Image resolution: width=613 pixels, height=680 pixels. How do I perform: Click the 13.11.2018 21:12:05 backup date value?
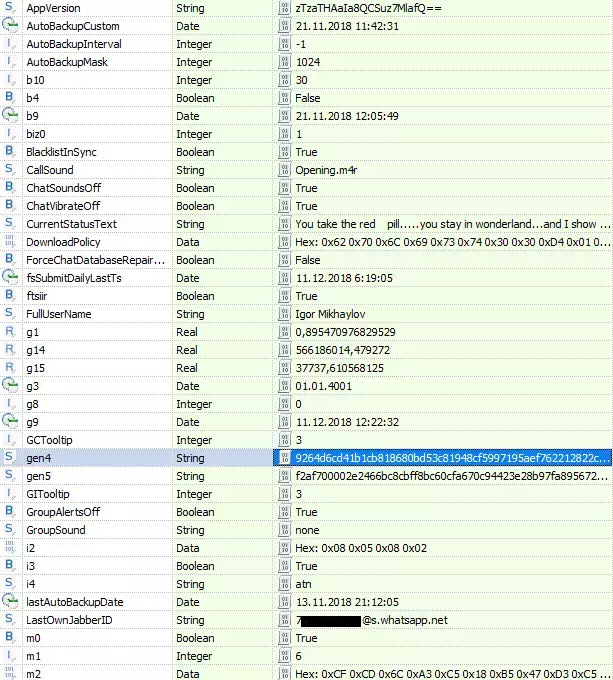(347, 602)
